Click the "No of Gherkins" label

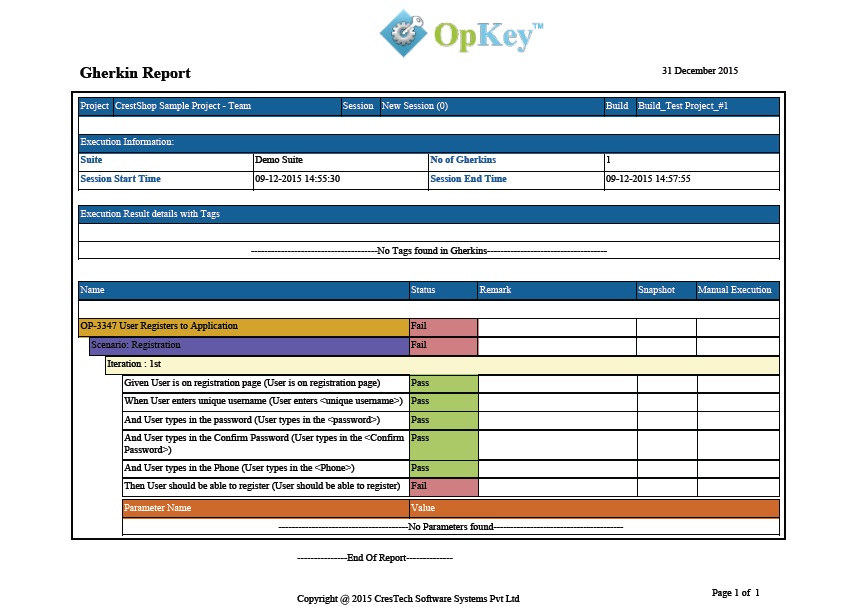point(463,160)
